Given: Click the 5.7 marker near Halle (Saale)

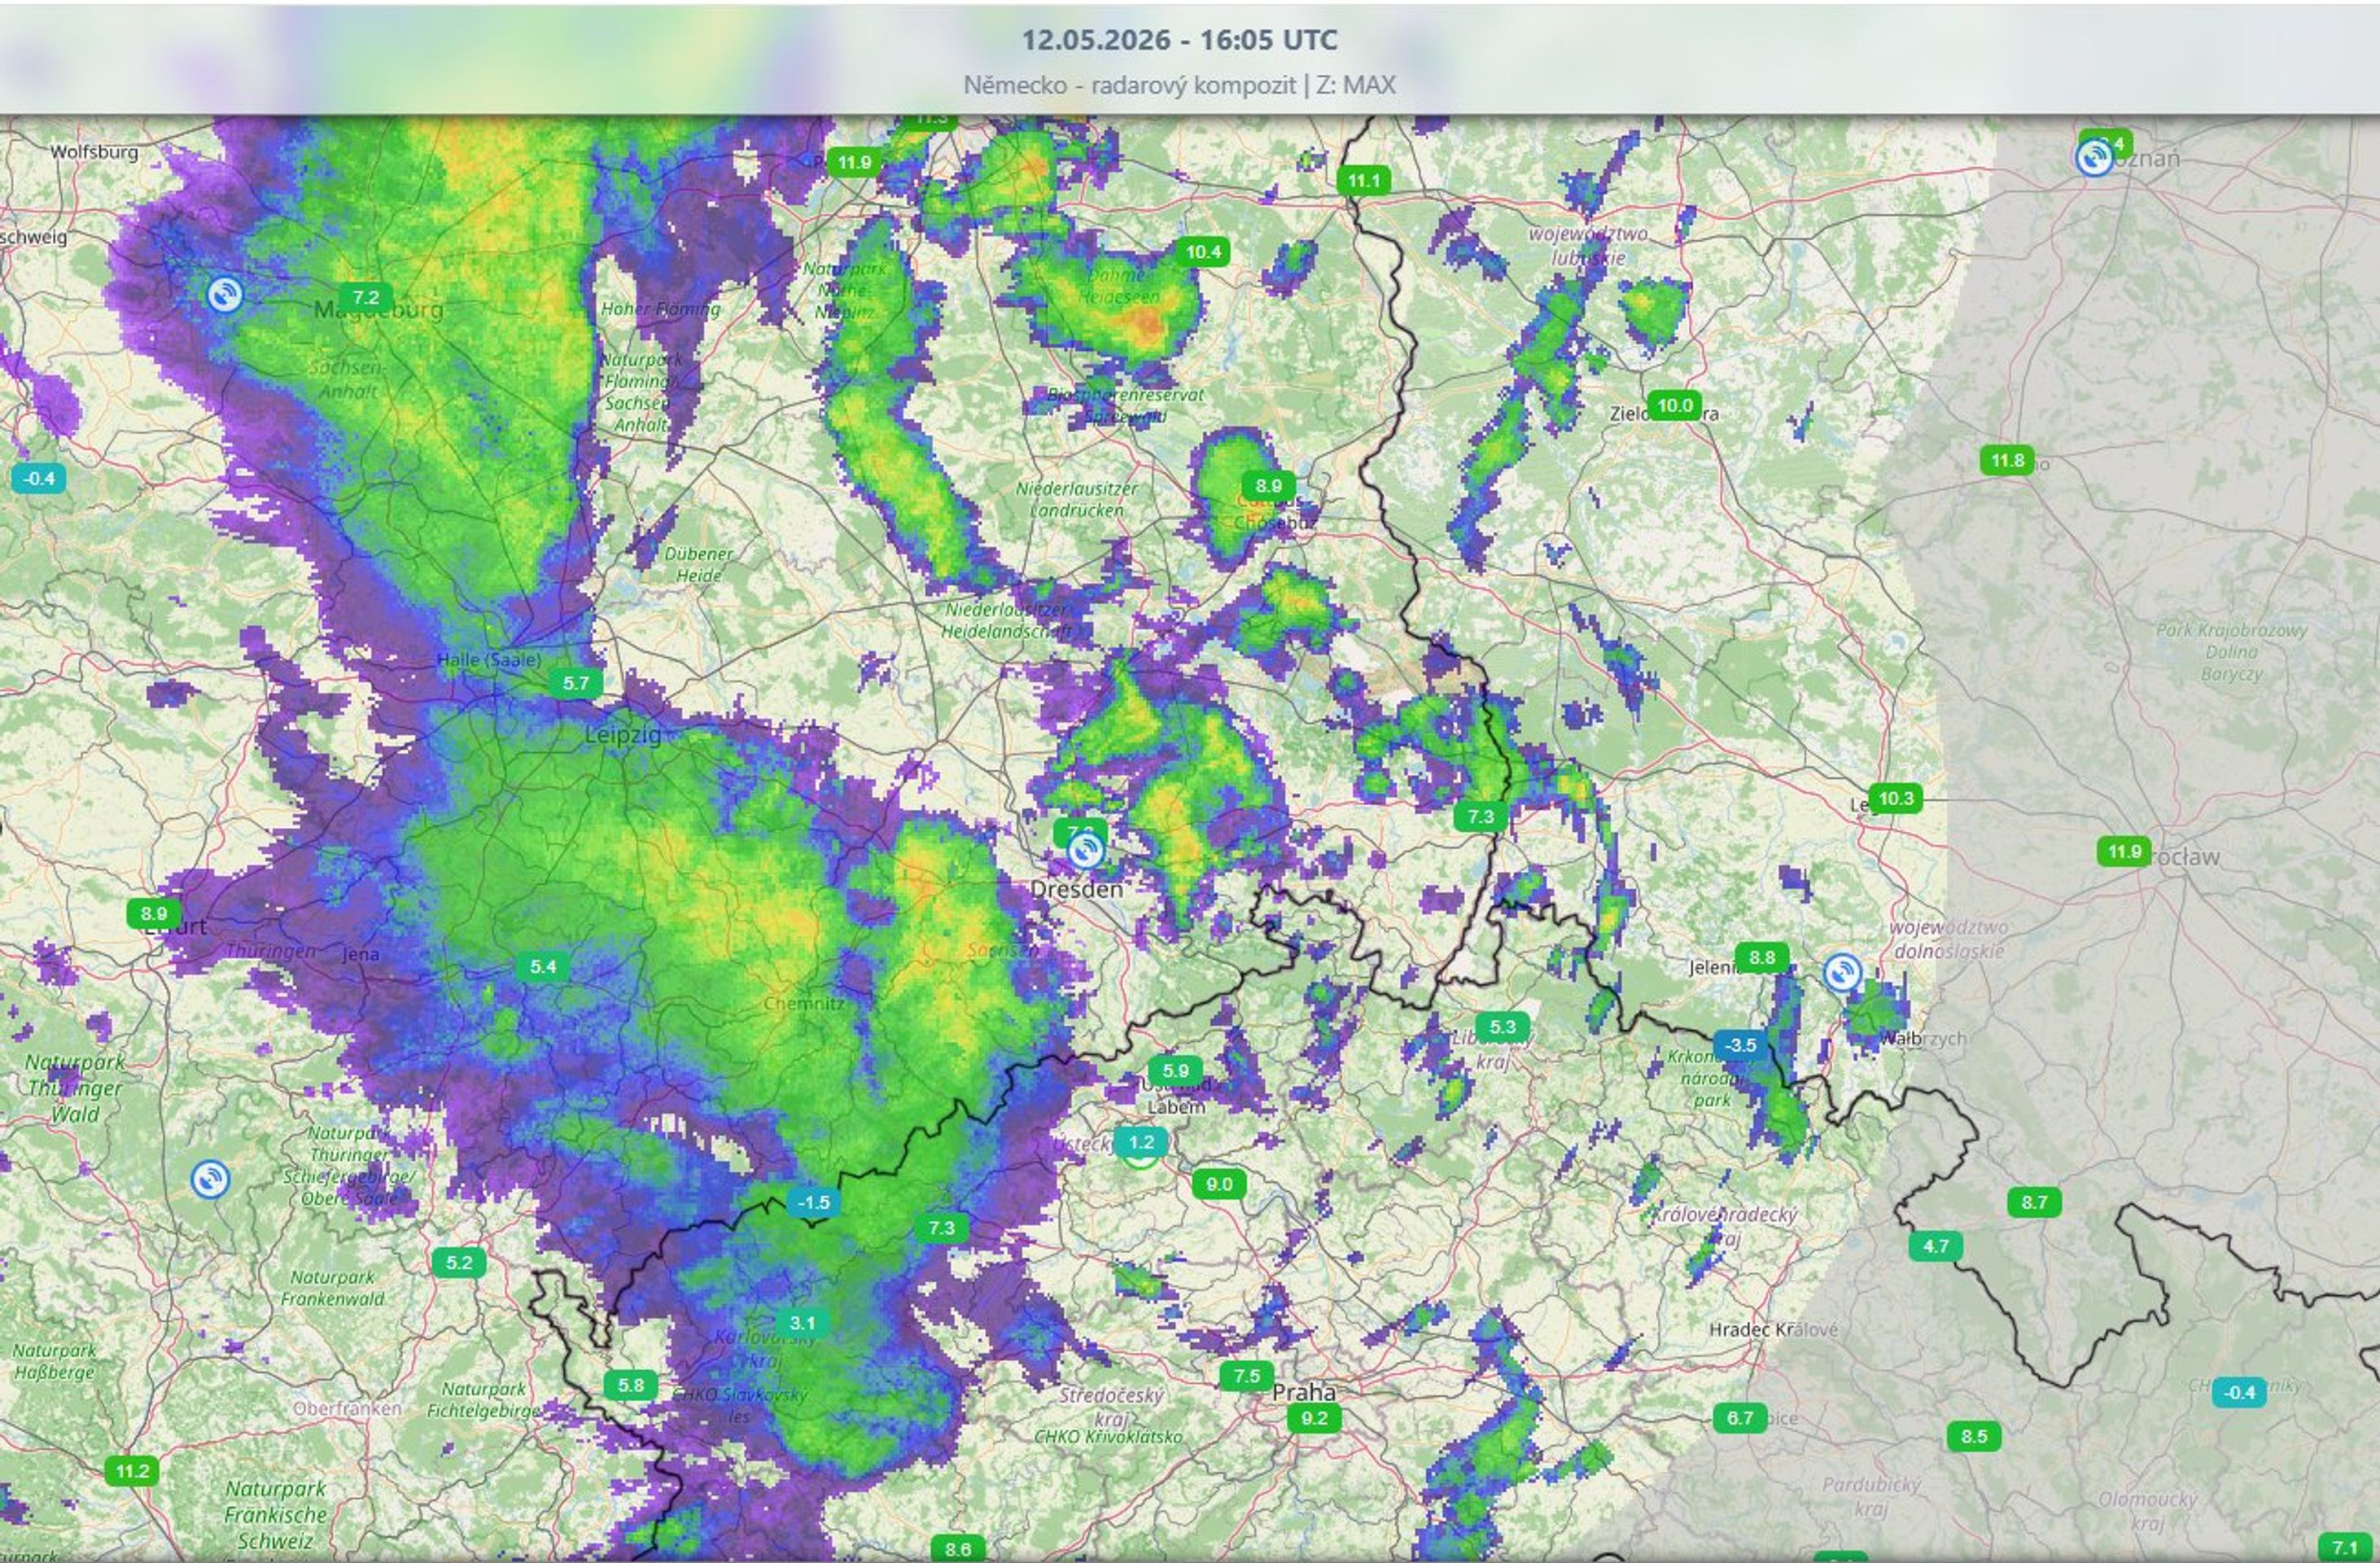Looking at the screenshot, I should [x=576, y=683].
